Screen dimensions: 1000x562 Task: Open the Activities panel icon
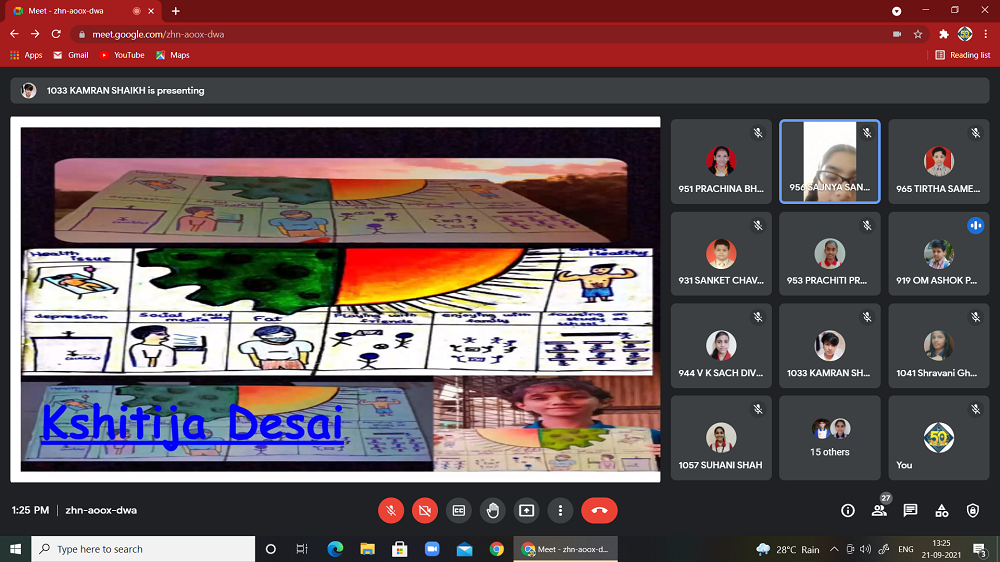click(x=942, y=510)
